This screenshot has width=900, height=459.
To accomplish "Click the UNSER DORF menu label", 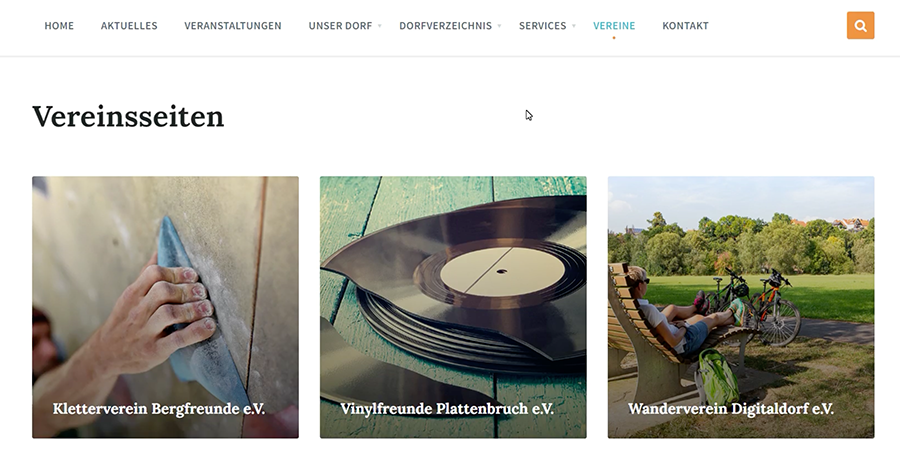I will click(340, 26).
